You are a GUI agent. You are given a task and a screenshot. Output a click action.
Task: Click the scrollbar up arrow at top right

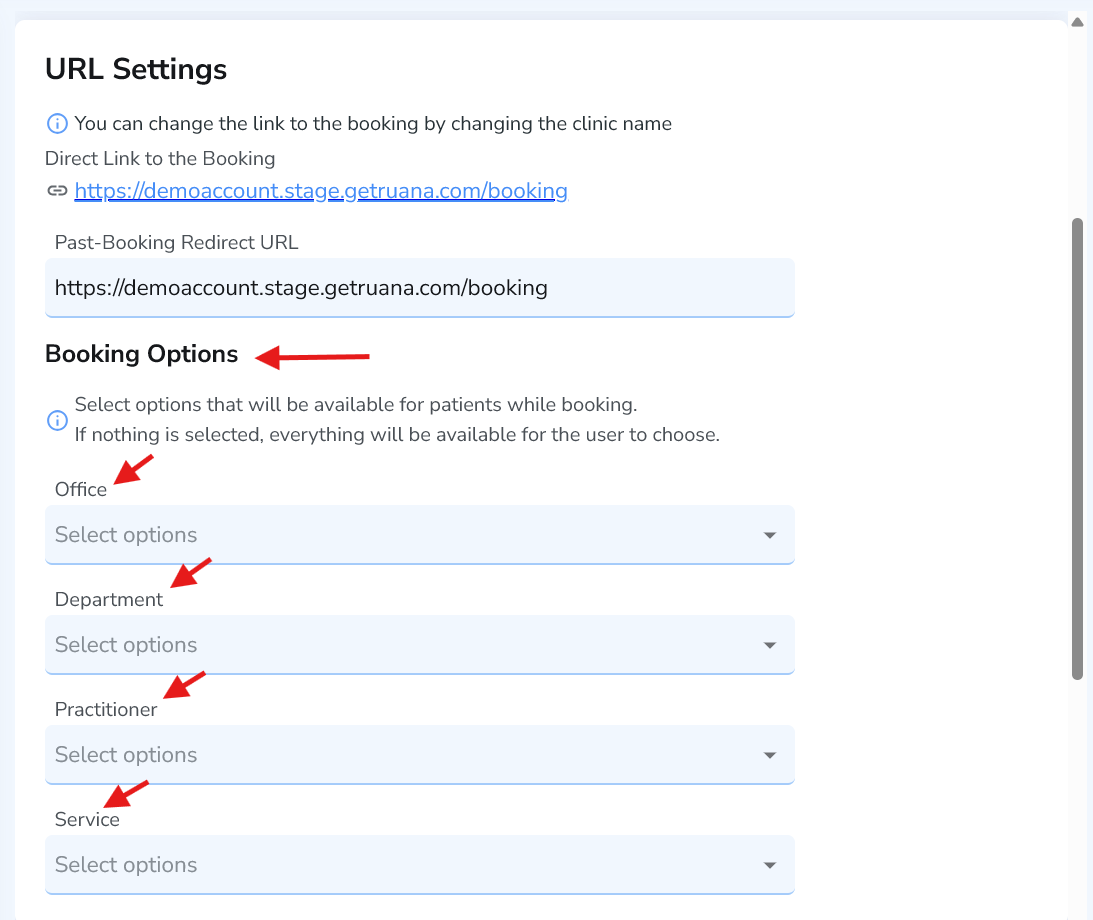pyautogui.click(x=1077, y=20)
